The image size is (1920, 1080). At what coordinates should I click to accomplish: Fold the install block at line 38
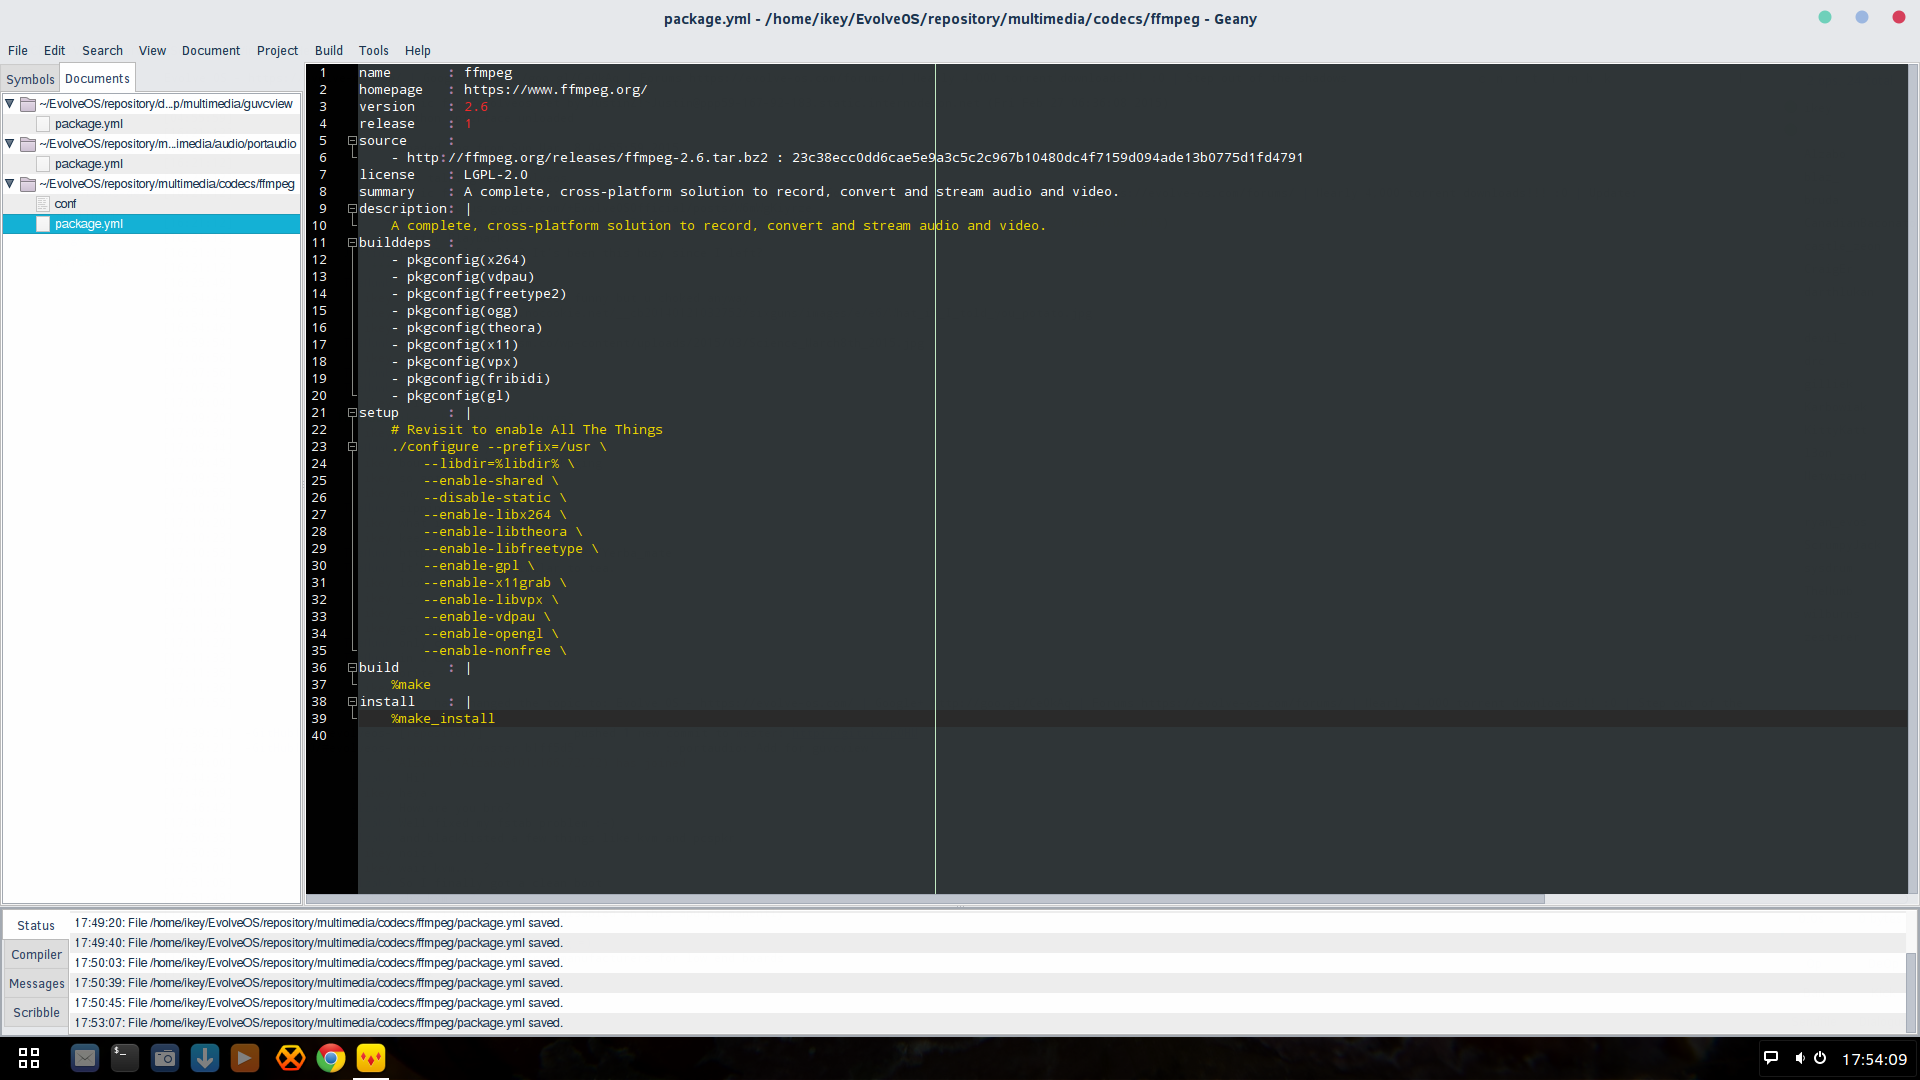coord(352,702)
